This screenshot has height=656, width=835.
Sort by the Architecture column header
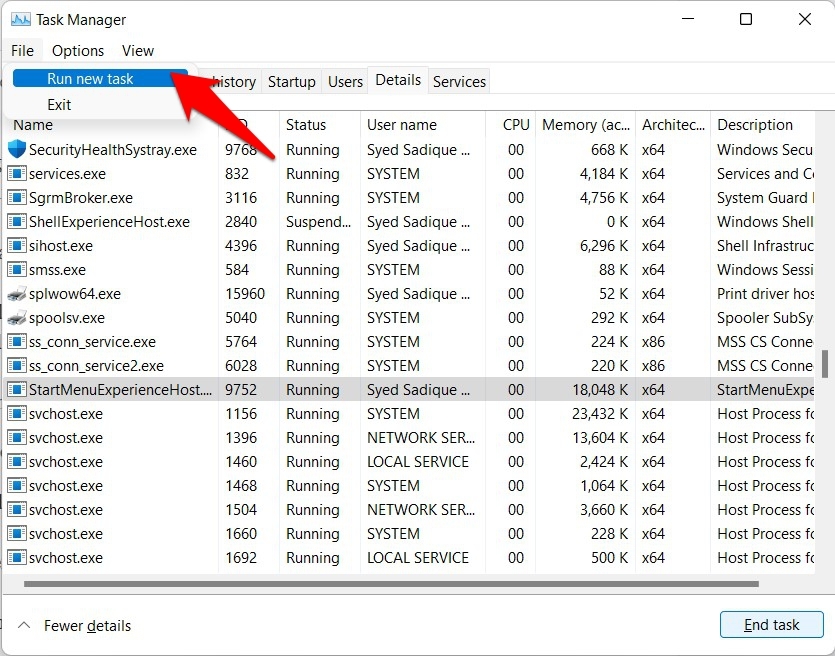pyautogui.click(x=673, y=125)
